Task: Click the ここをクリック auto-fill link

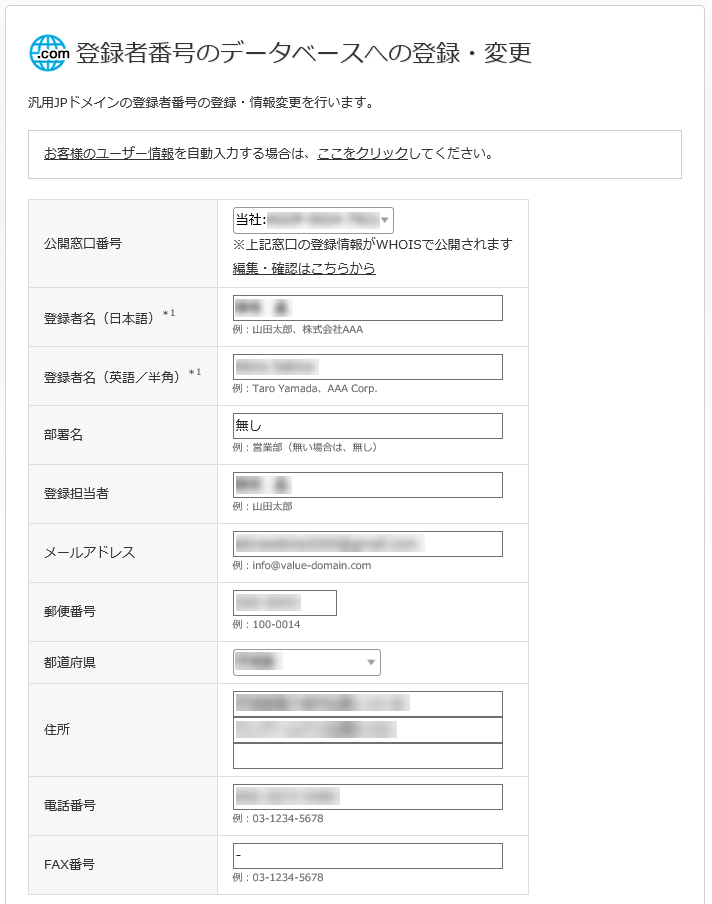Action: (x=362, y=154)
